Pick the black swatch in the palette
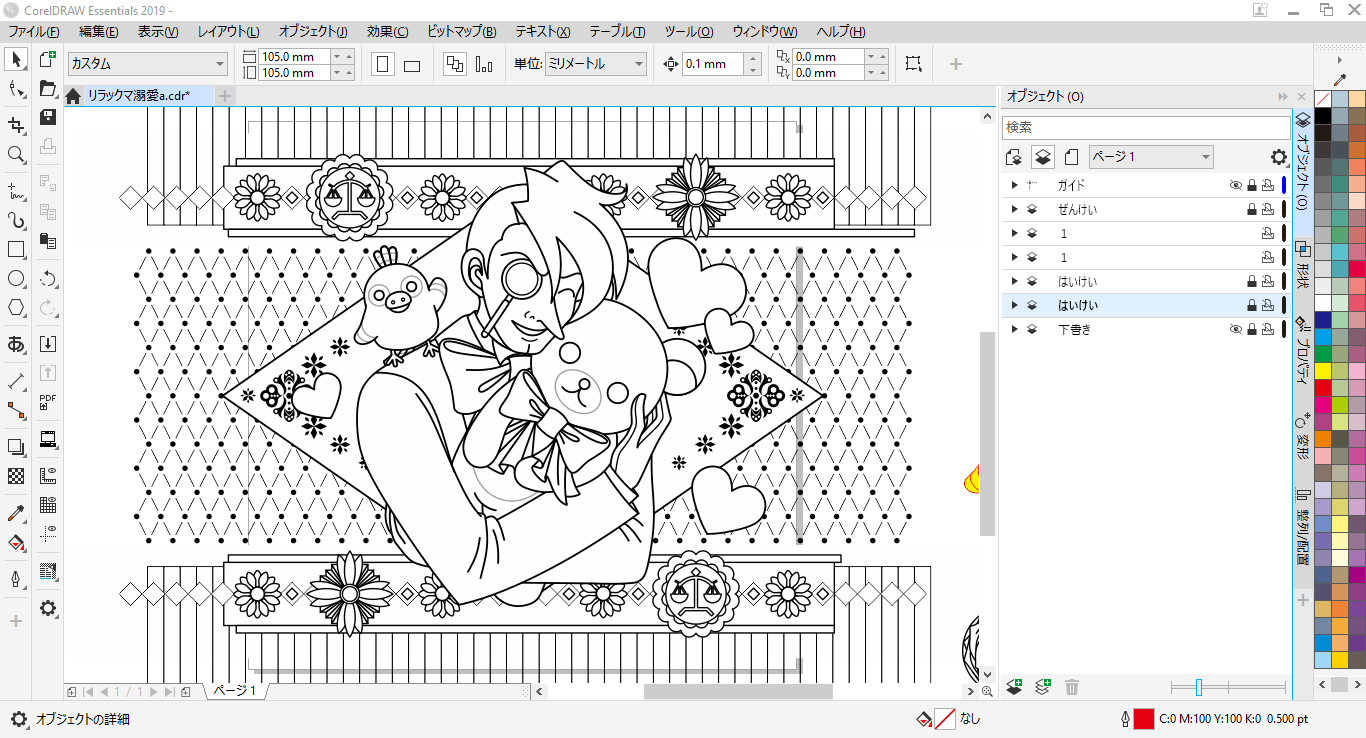The width and height of the screenshot is (1366, 738). coord(1323,117)
